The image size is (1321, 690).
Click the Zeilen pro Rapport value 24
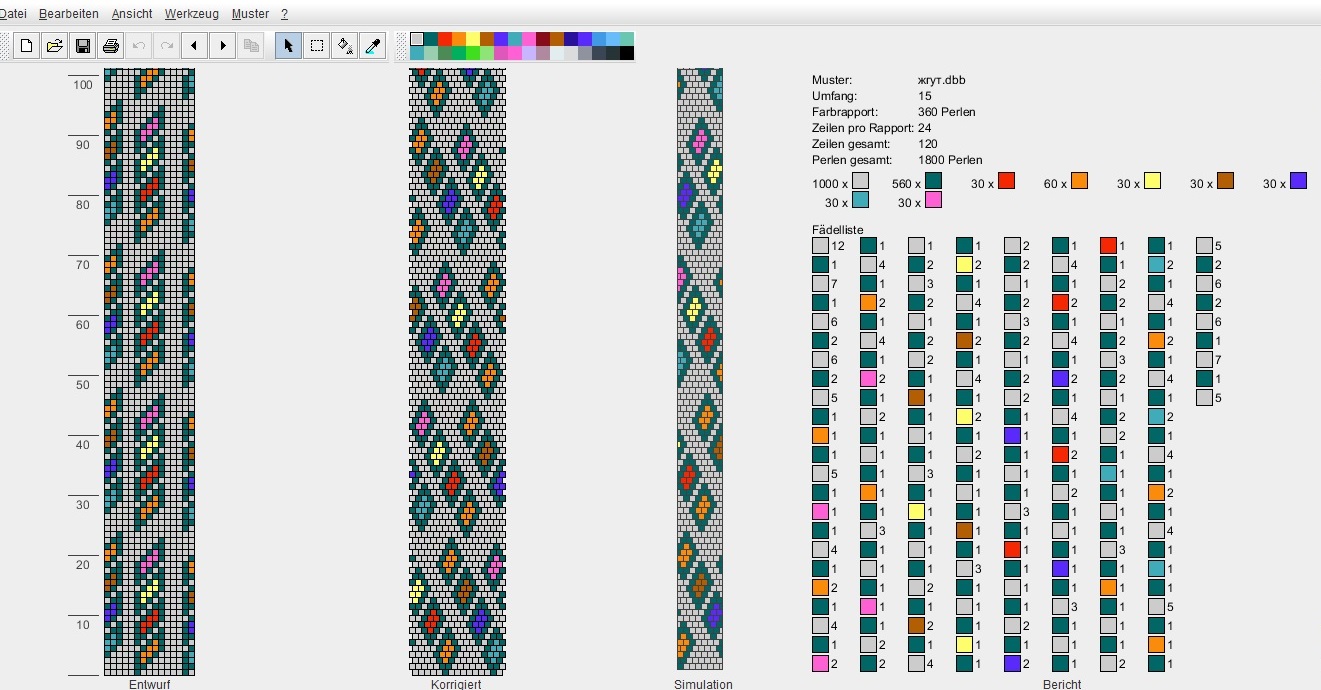tap(924, 128)
